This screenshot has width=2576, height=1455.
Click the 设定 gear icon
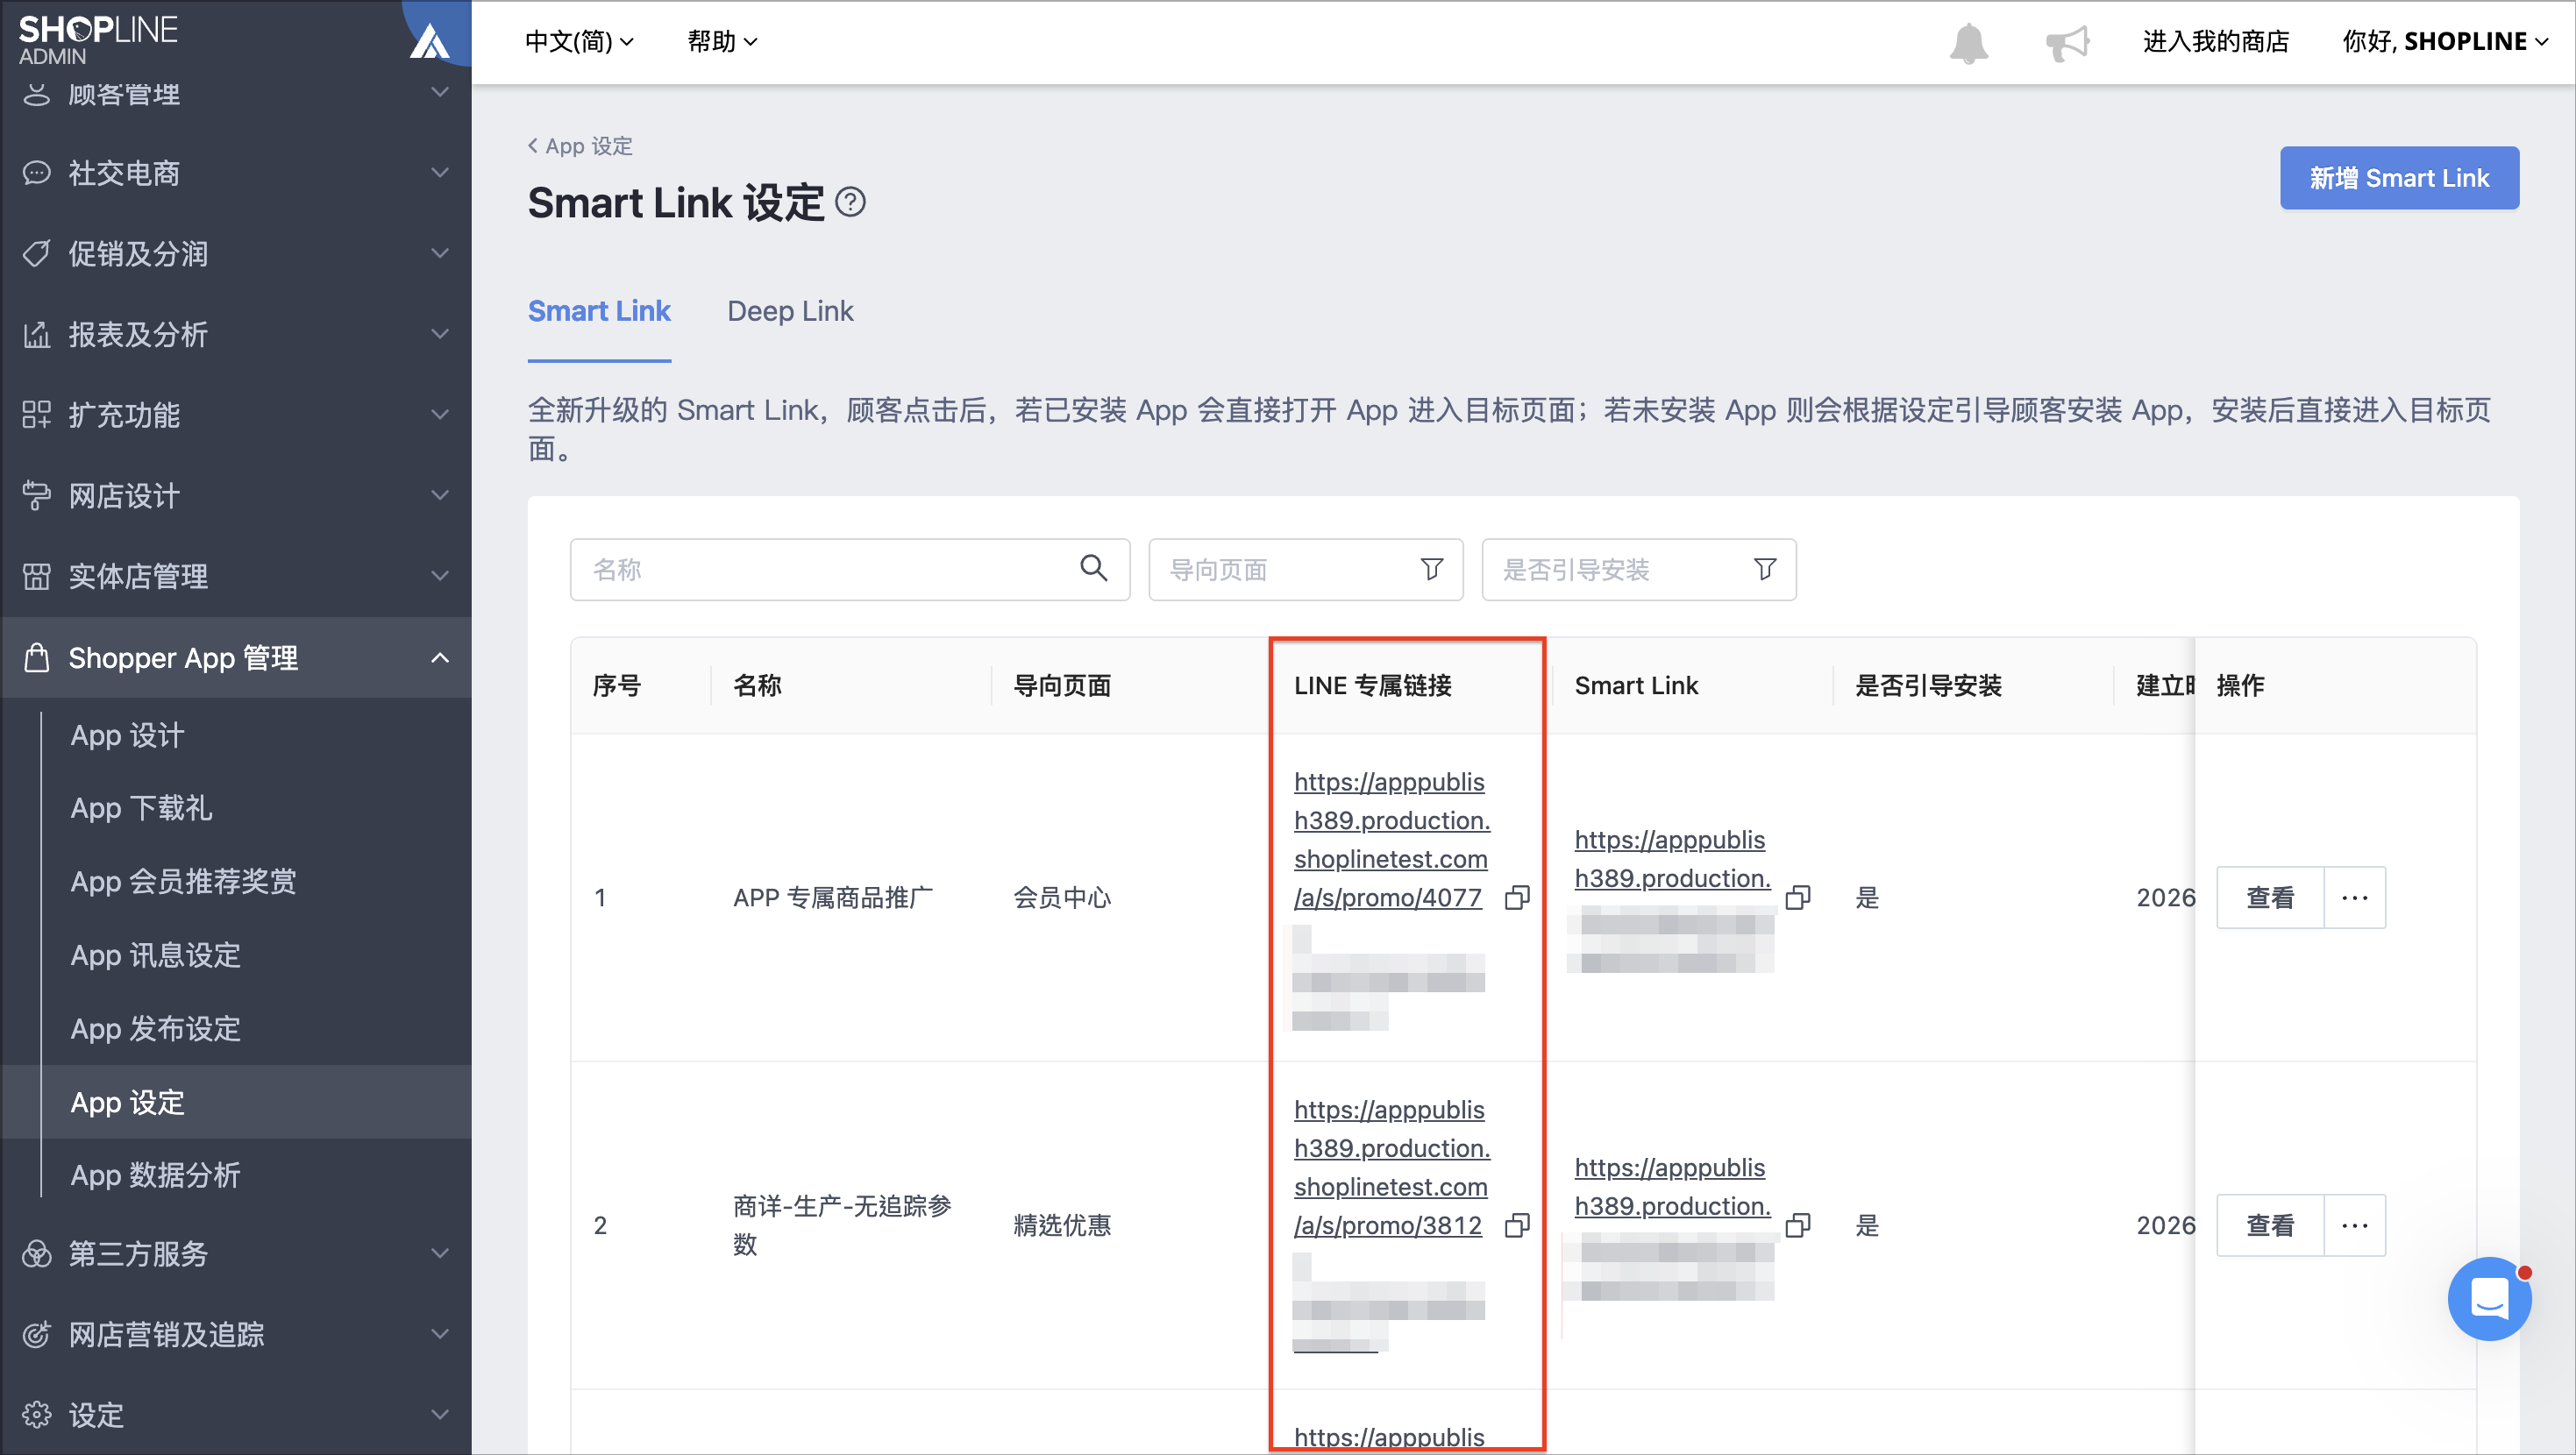[x=37, y=1414]
